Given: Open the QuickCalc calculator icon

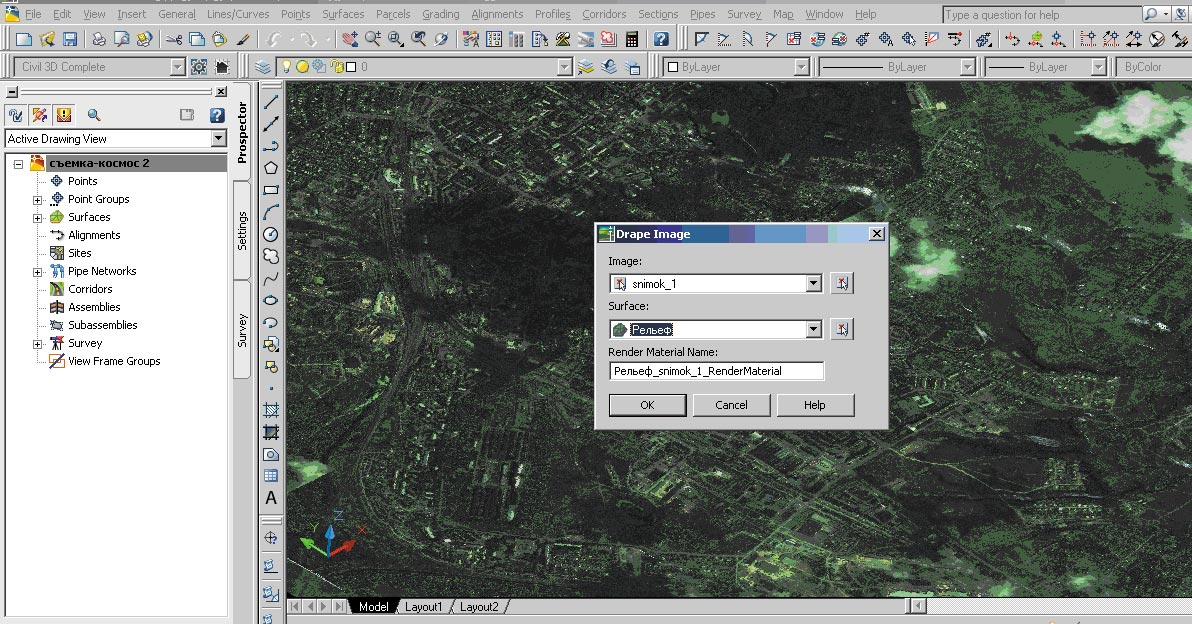Looking at the screenshot, I should click(632, 39).
